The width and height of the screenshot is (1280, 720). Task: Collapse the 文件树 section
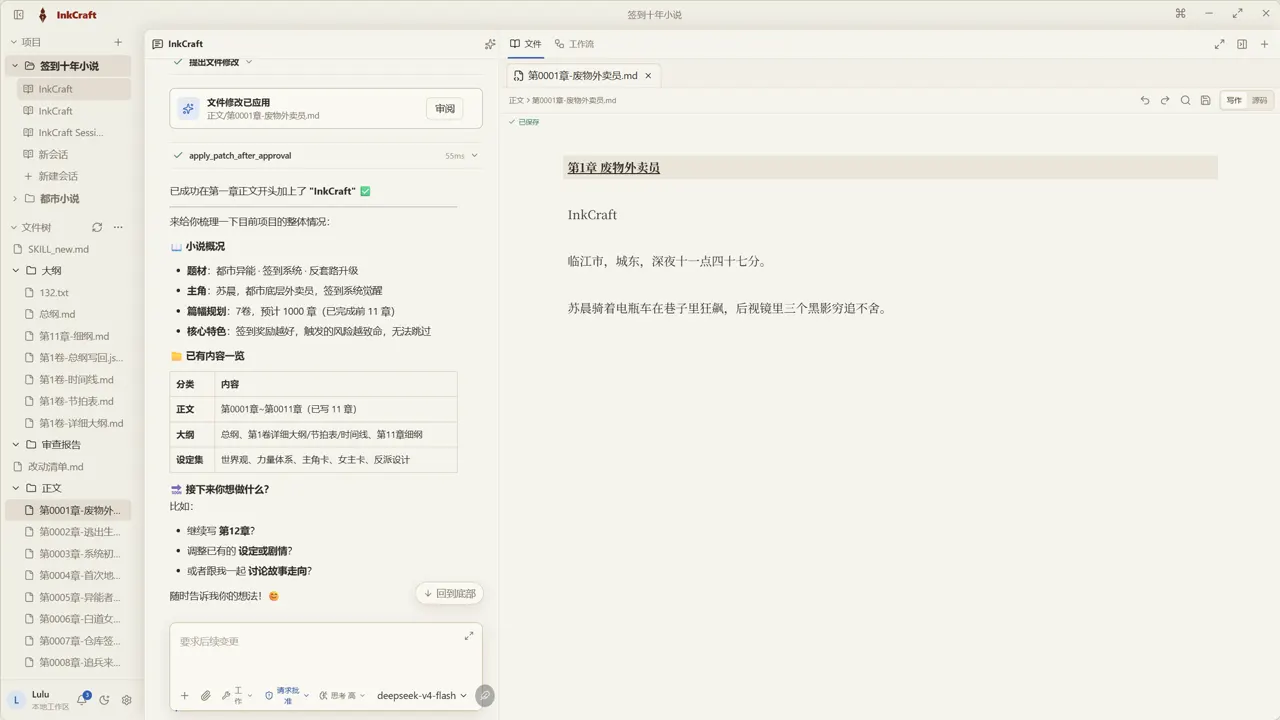click(x=14, y=227)
